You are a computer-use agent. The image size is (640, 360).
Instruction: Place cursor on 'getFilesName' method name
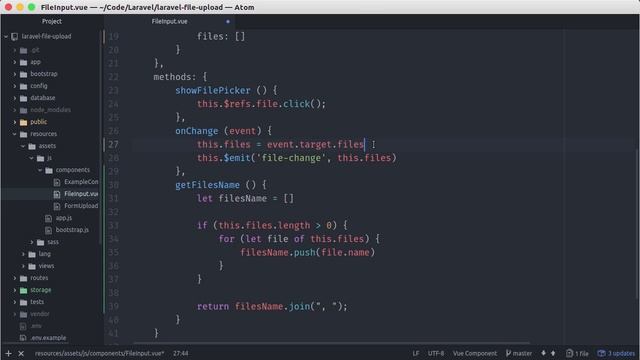207,185
